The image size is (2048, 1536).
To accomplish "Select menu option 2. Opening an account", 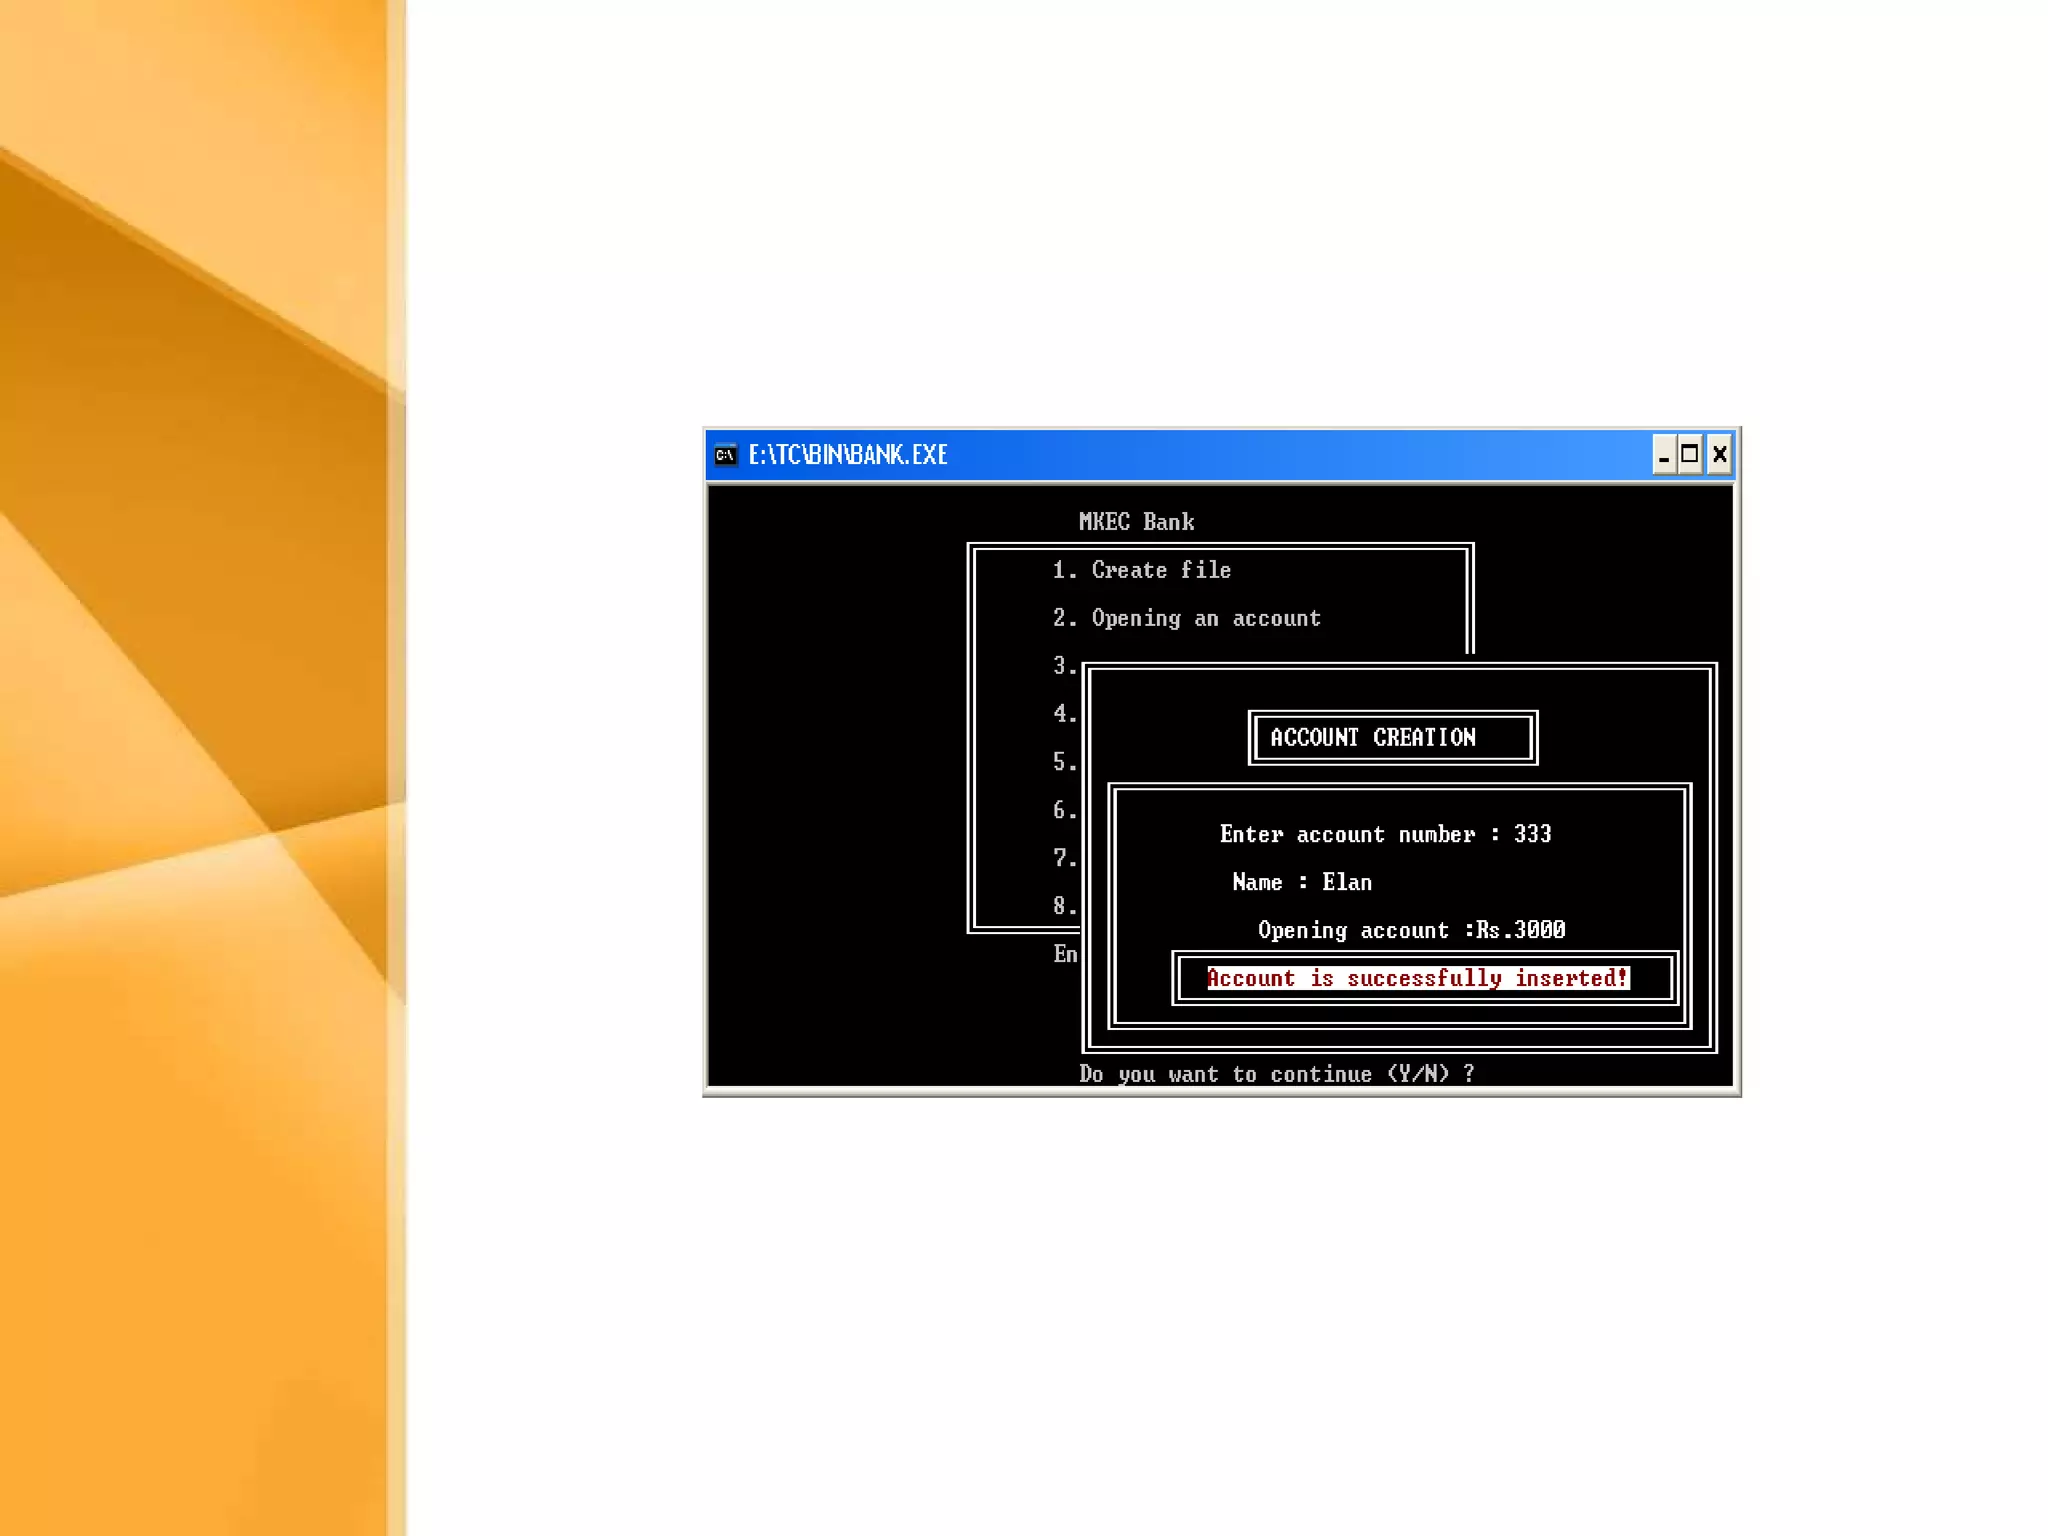I will coord(1186,618).
